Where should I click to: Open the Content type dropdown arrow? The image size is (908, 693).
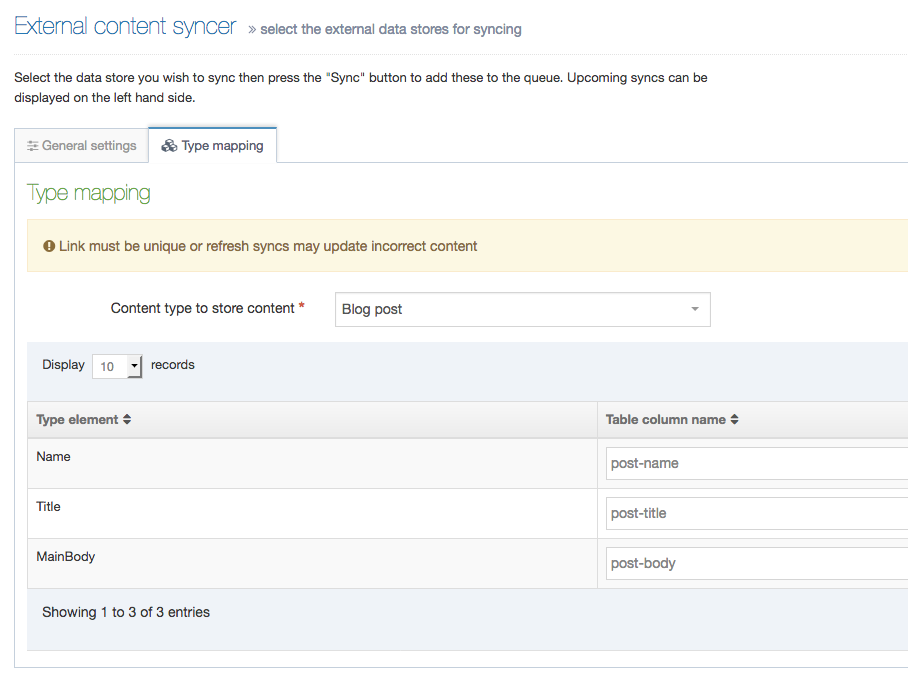pyautogui.click(x=695, y=310)
